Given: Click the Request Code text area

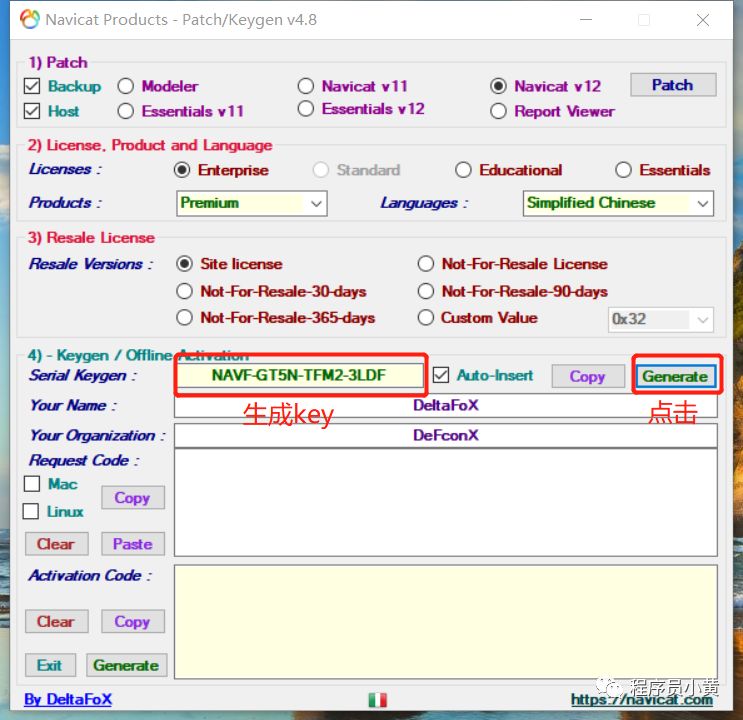Looking at the screenshot, I should tap(445, 502).
